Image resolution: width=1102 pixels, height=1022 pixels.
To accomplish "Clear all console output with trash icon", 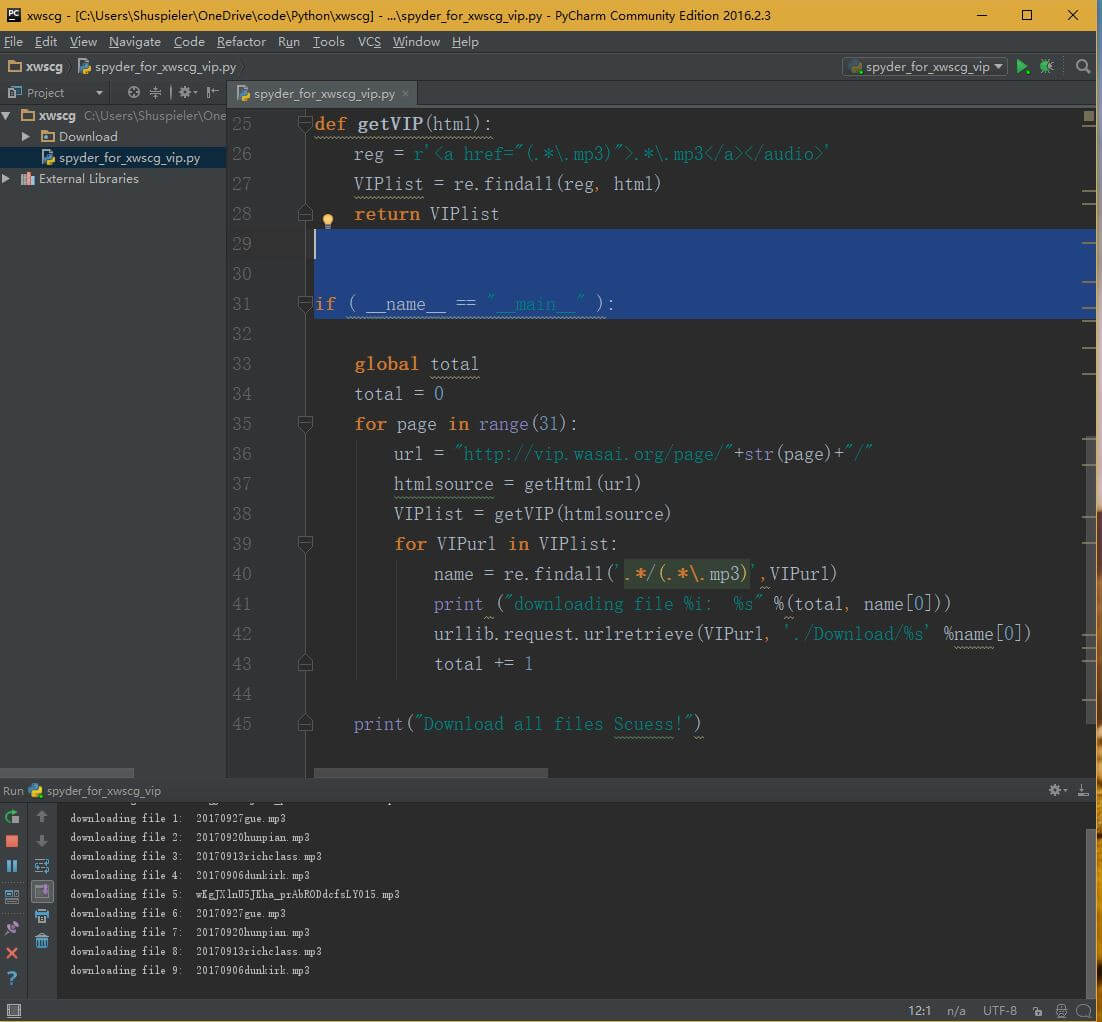I will pos(42,941).
